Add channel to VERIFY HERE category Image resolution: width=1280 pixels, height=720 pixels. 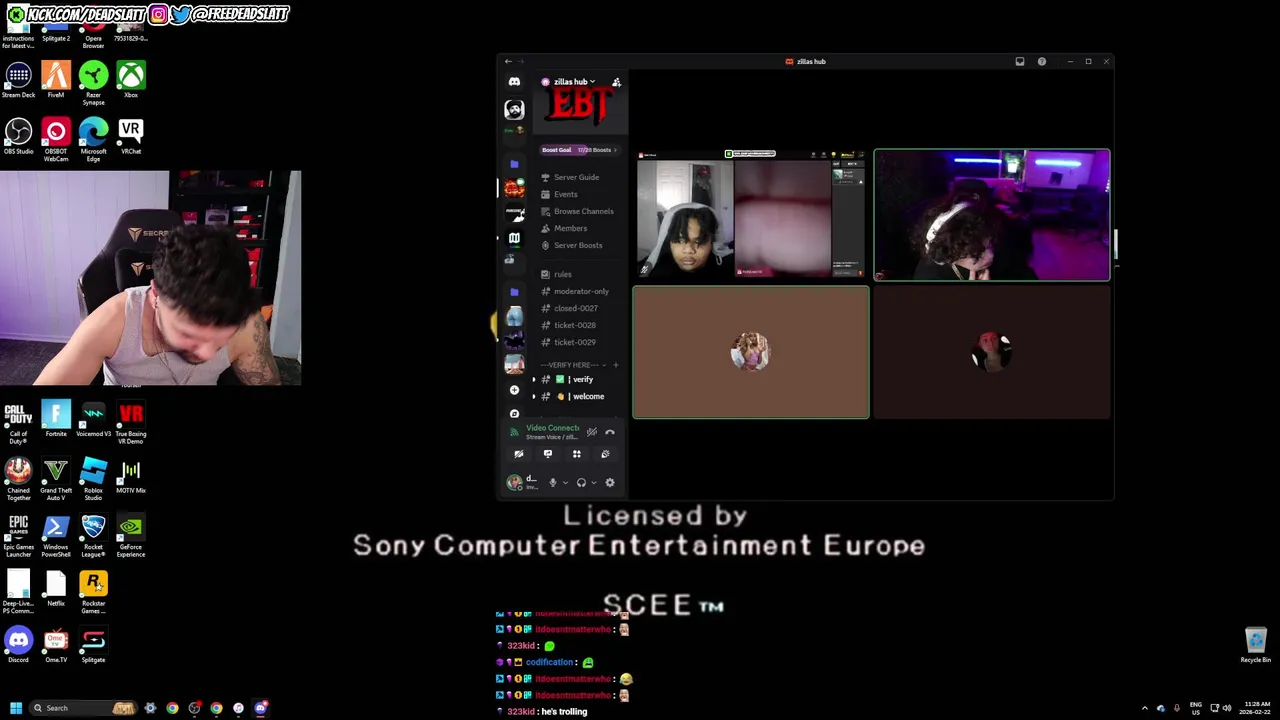point(616,365)
